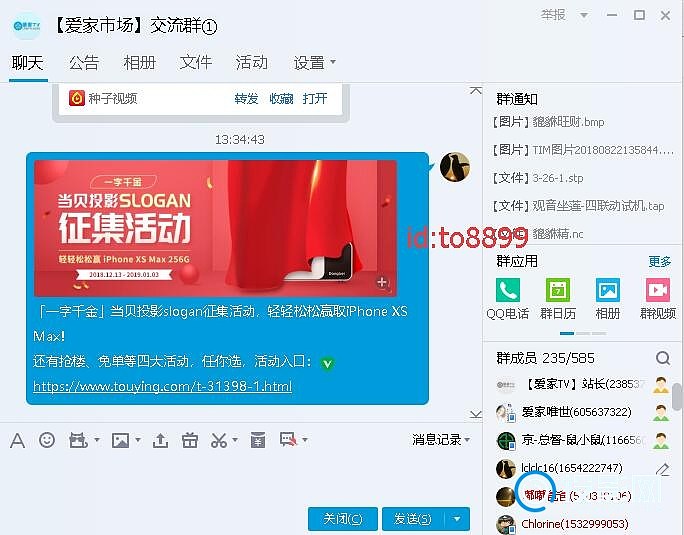This screenshot has height=535, width=684.
Task: Open the 活动 tab
Action: [252, 63]
